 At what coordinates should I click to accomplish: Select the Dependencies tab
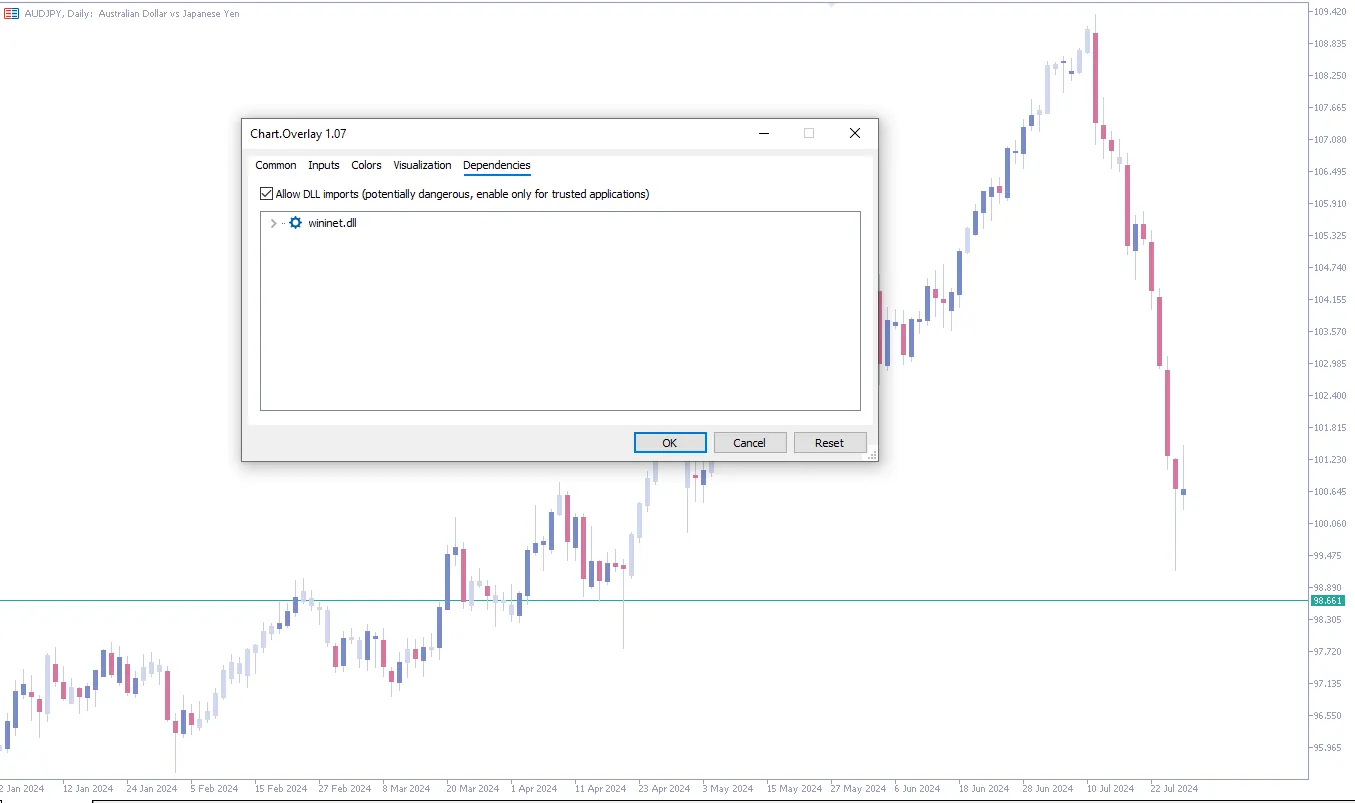coord(497,165)
